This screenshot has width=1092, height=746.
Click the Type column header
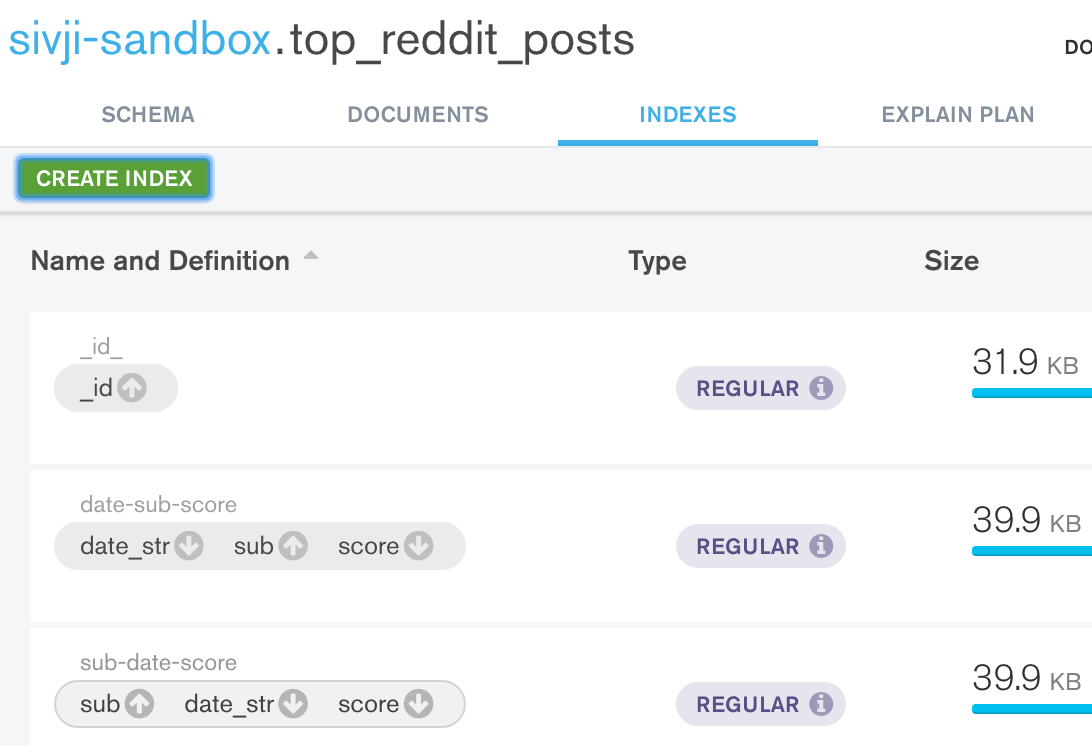657,262
